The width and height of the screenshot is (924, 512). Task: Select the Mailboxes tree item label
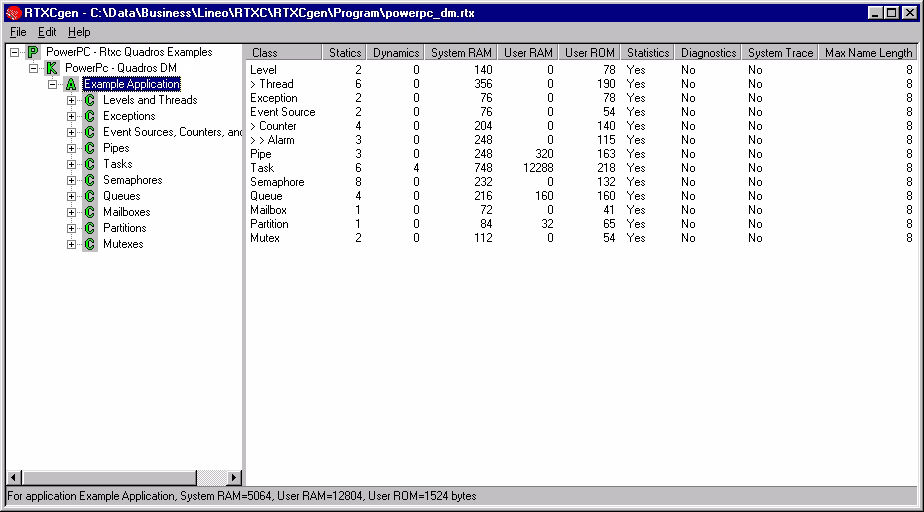[x=127, y=212]
